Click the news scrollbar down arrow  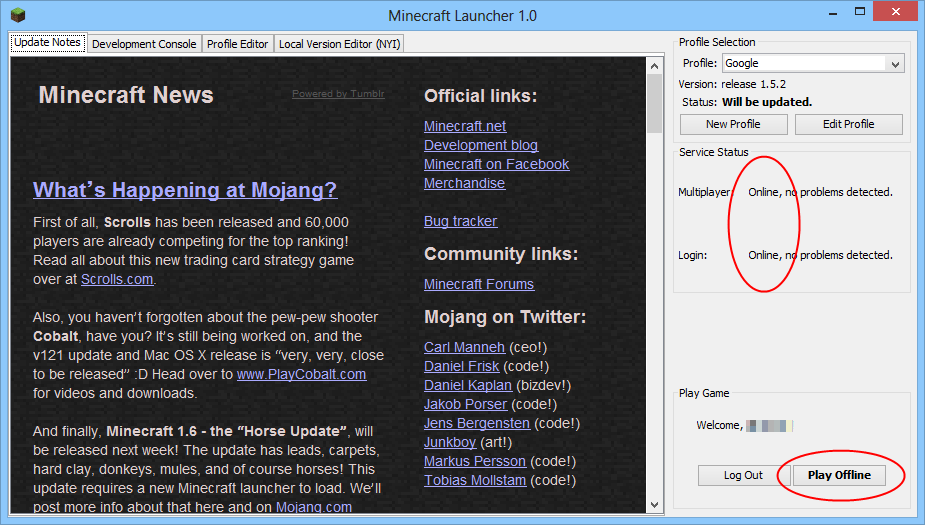pyautogui.click(x=655, y=505)
